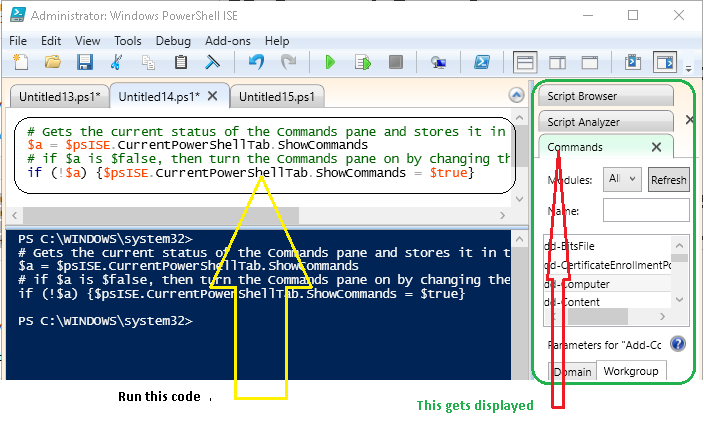Clear the console pane icon
The image size is (704, 431).
point(212,62)
